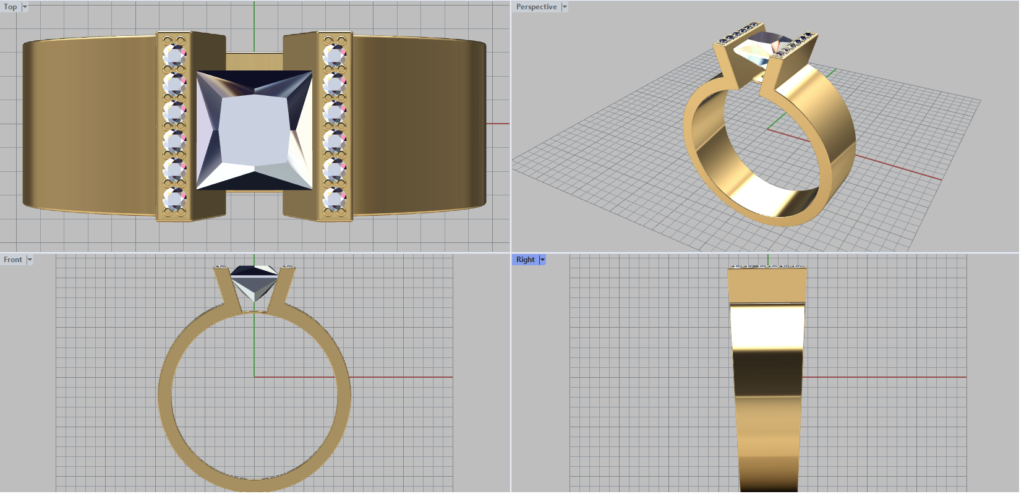Viewport: 1024px width, 494px height.
Task: Click the gemstone in the Front viewport
Action: [254, 284]
